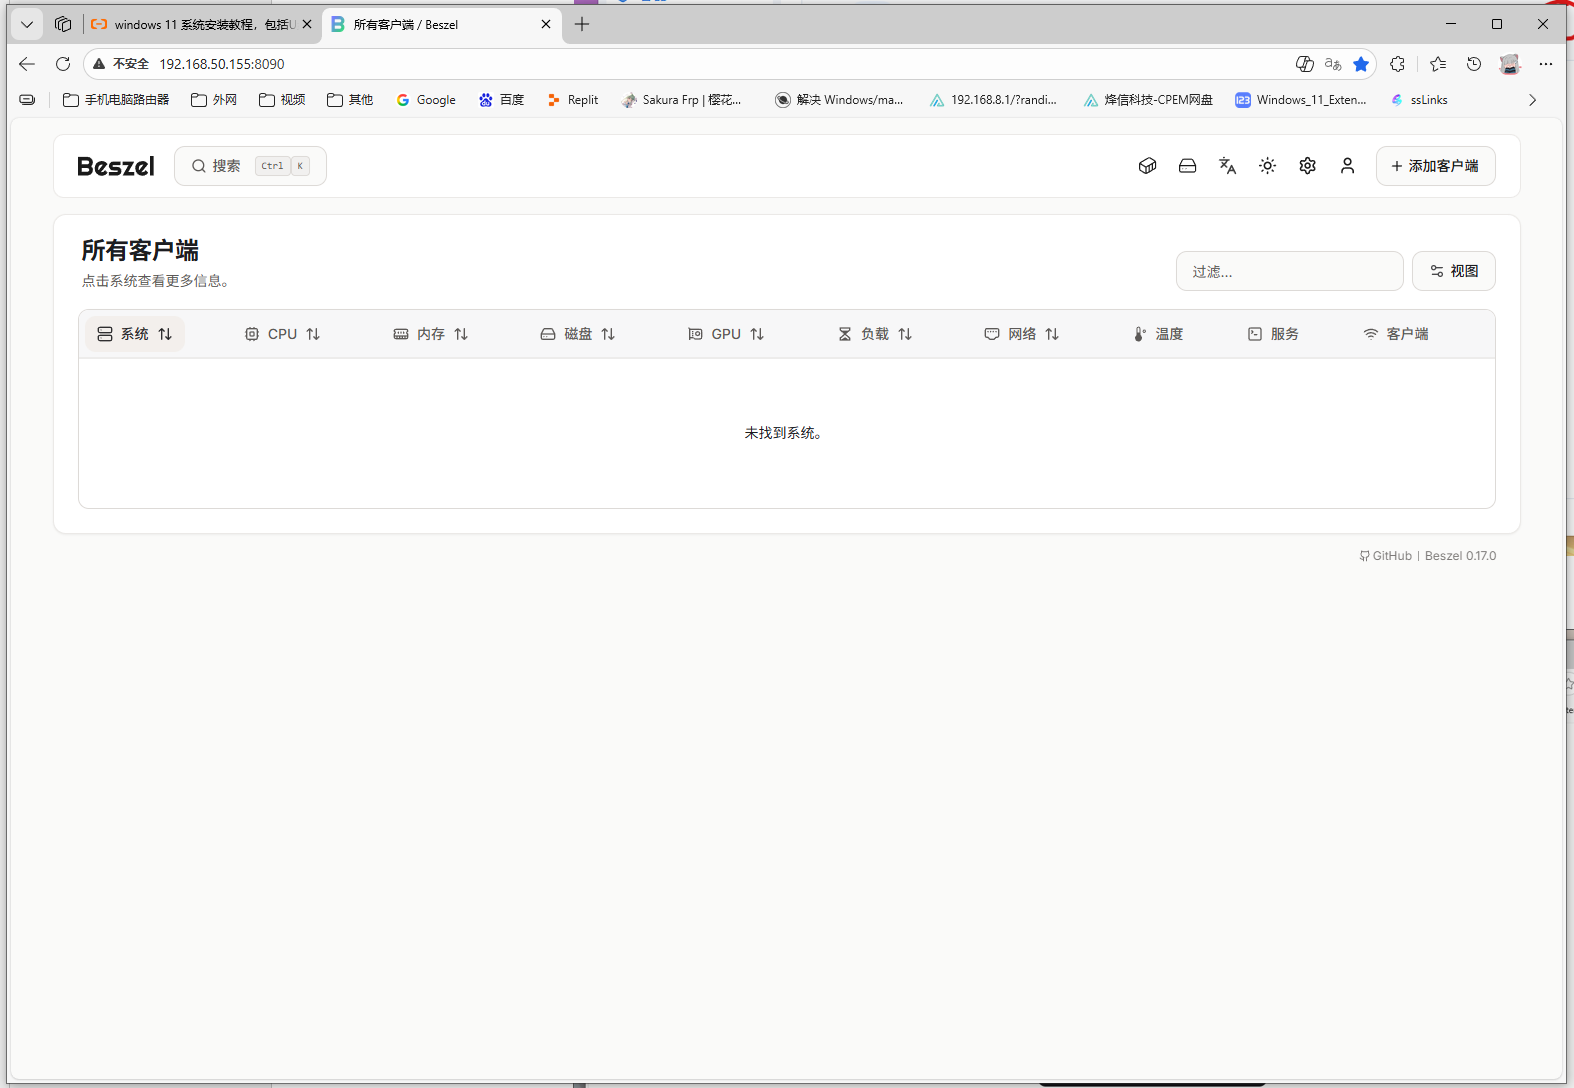Close the 所有客户端 / Beszel tab
This screenshot has width=1574, height=1088.
tap(546, 25)
